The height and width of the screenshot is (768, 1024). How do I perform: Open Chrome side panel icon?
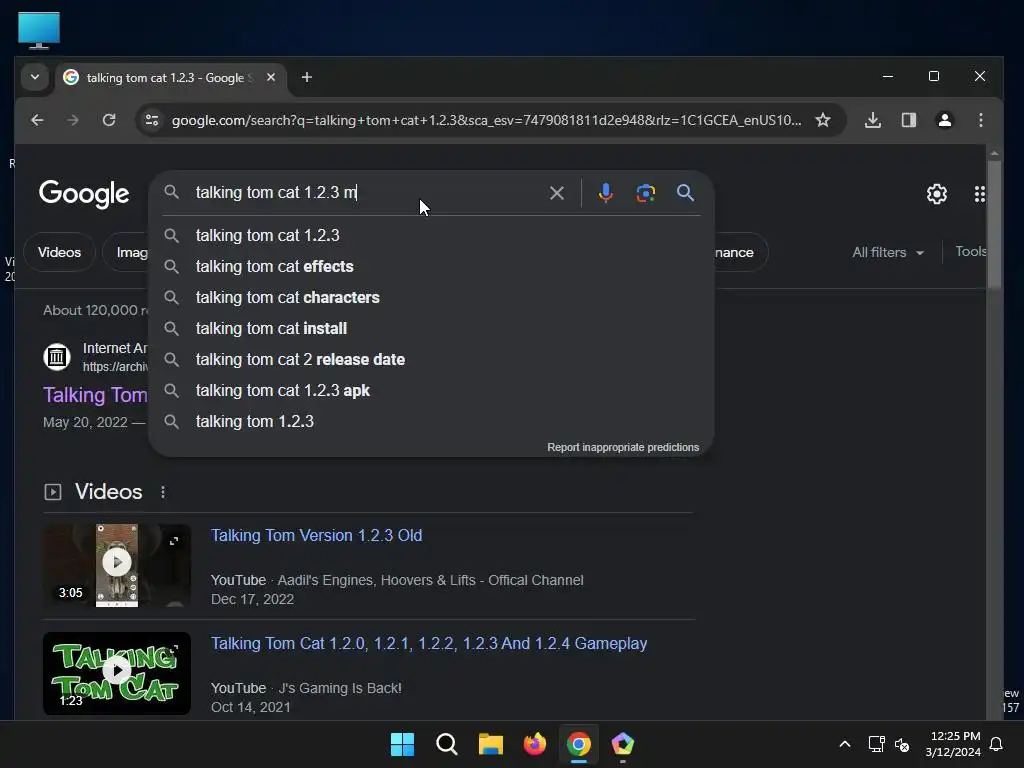pos(908,120)
